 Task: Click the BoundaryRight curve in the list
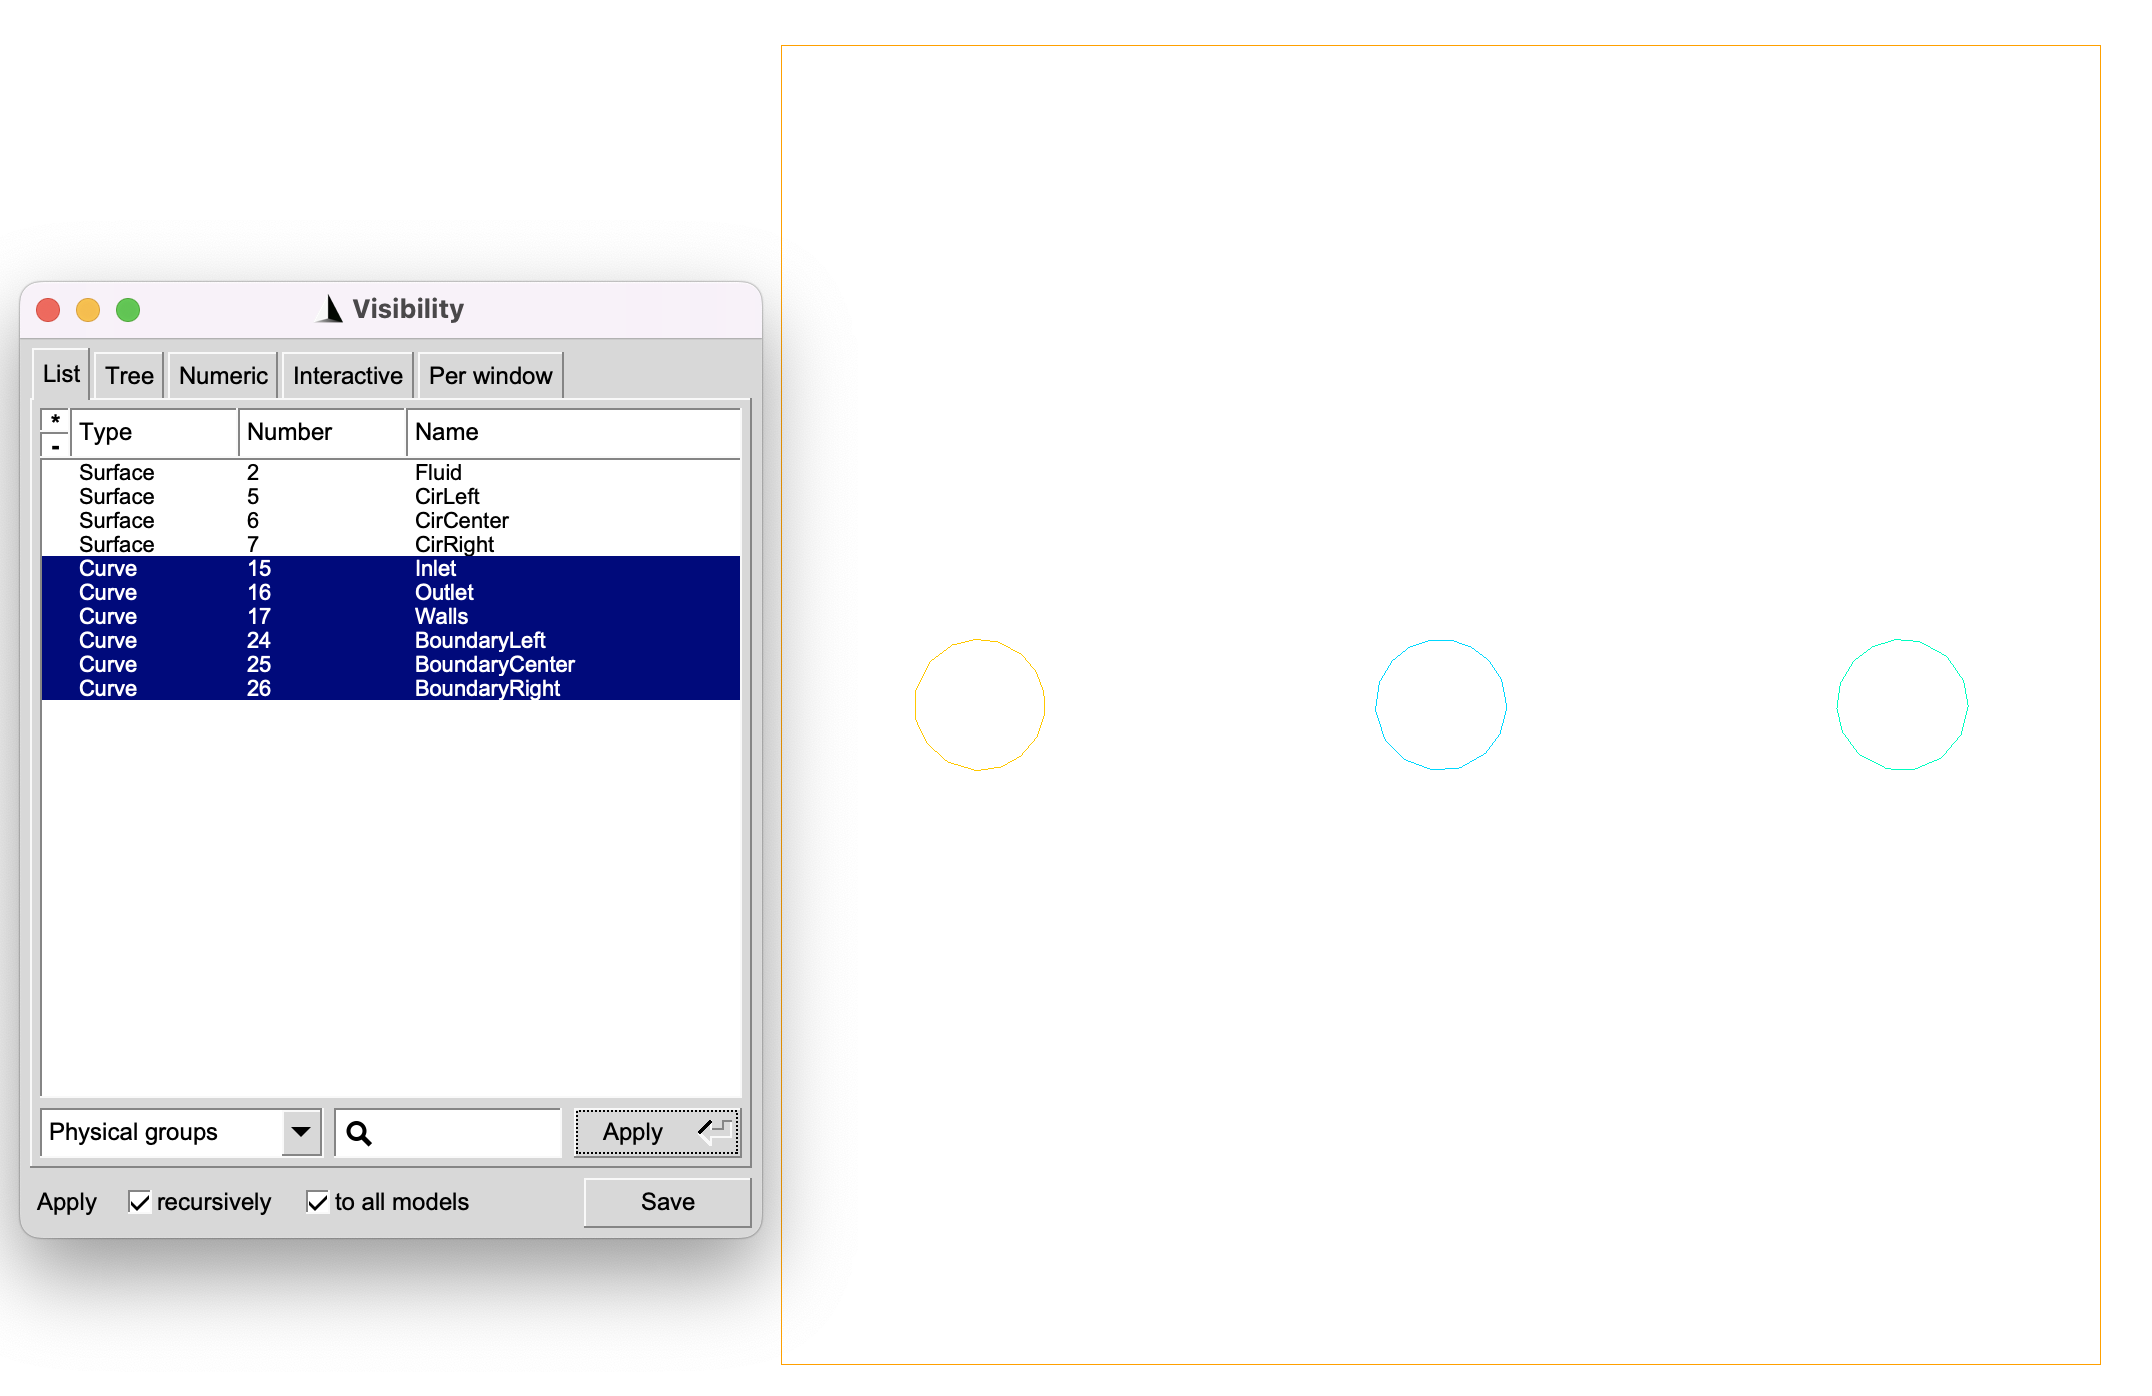[x=300, y=688]
